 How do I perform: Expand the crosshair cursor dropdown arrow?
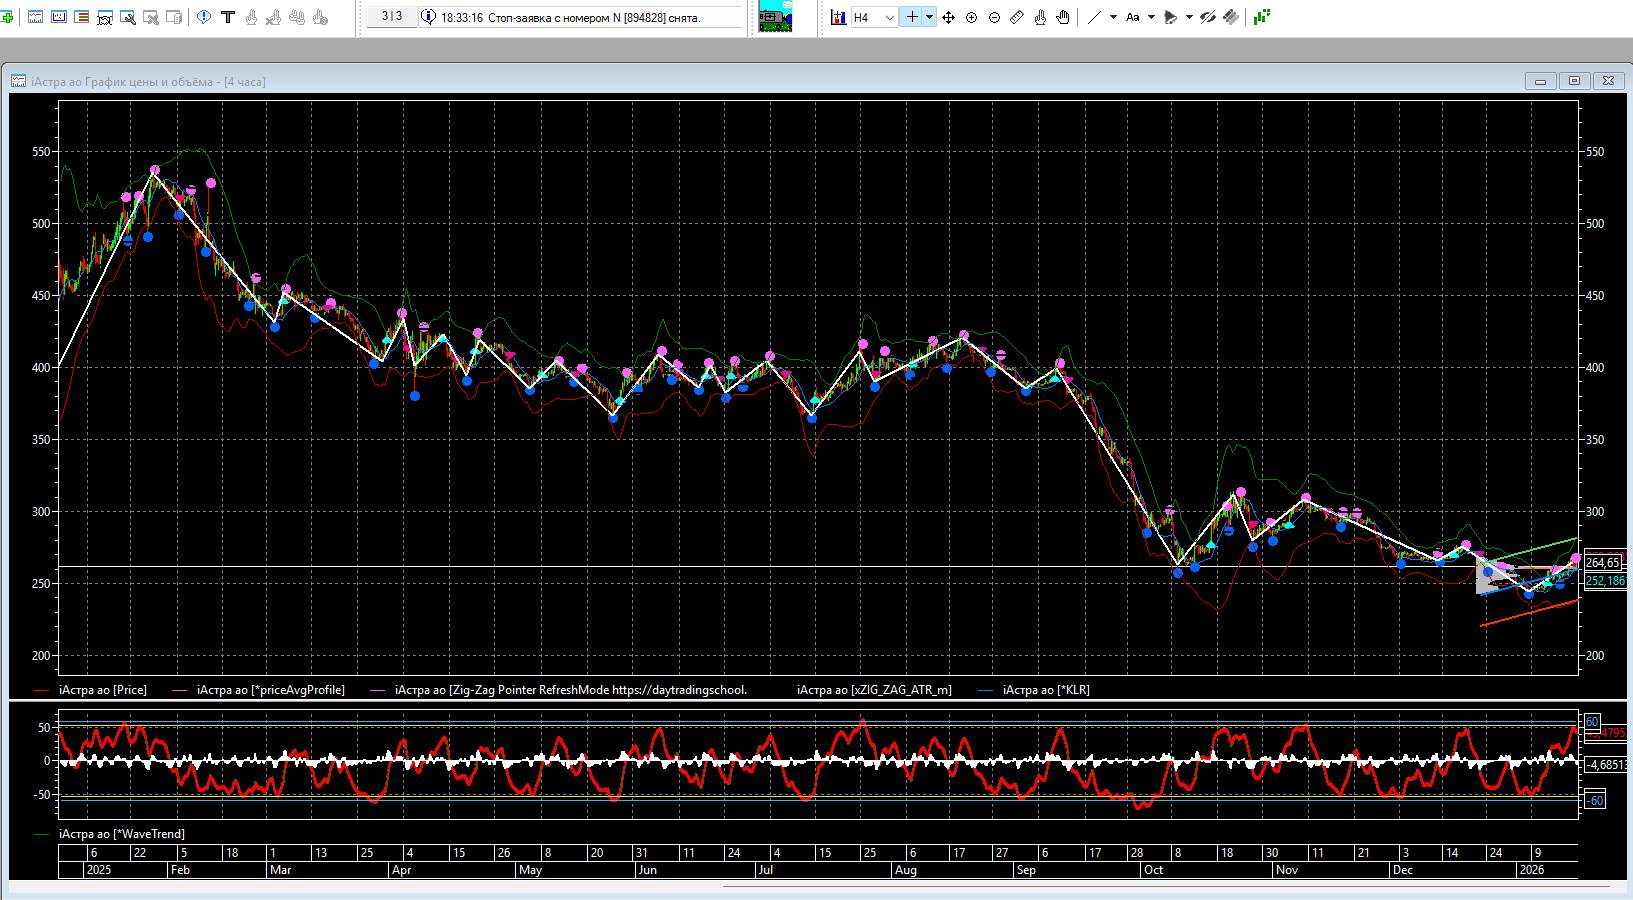929,17
